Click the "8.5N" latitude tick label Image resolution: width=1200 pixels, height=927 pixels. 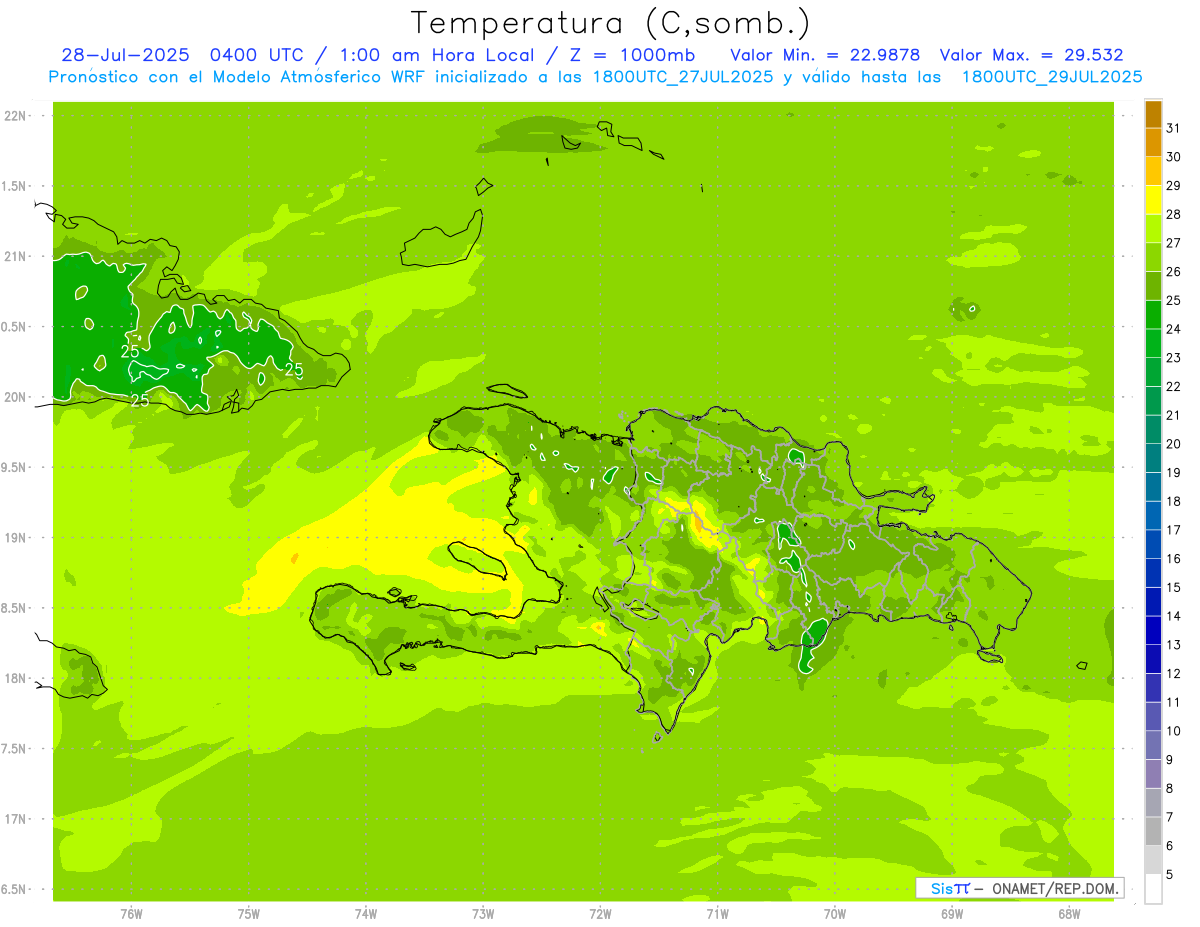(x=14, y=608)
